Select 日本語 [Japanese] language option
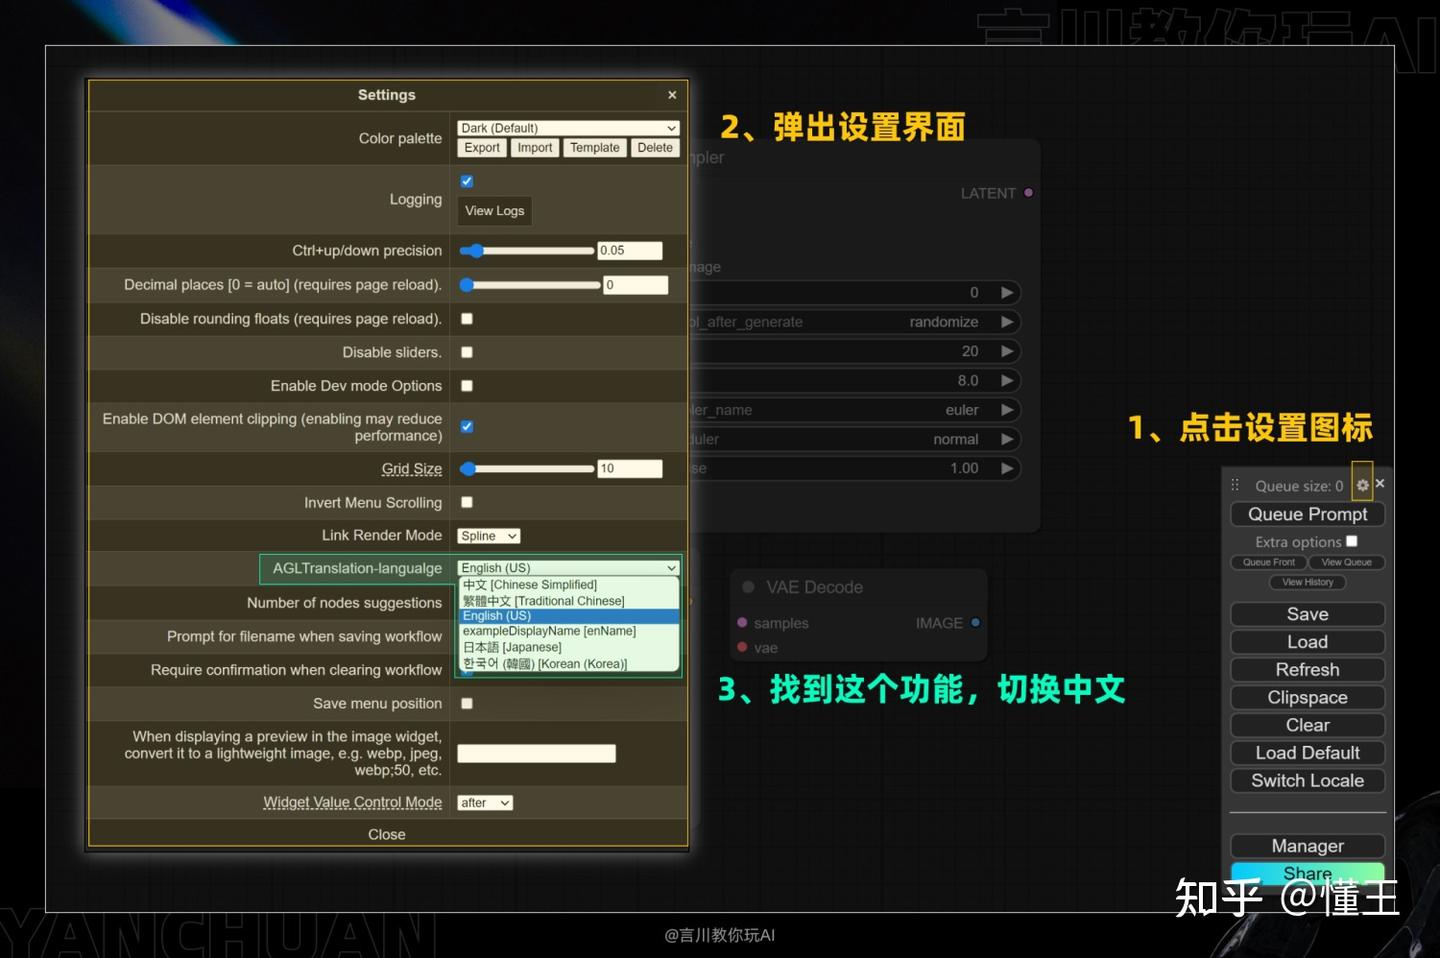1440x958 pixels. pyautogui.click(x=569, y=648)
